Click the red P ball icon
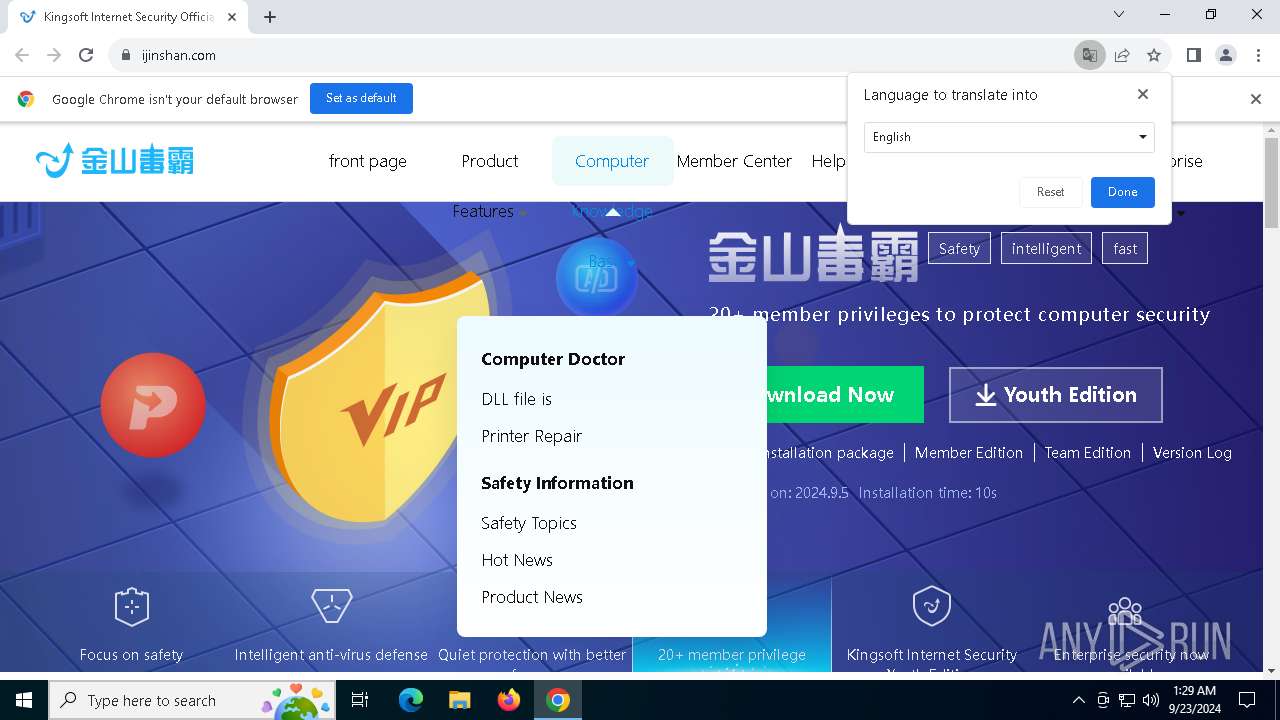This screenshot has width=1280, height=720. [x=153, y=405]
